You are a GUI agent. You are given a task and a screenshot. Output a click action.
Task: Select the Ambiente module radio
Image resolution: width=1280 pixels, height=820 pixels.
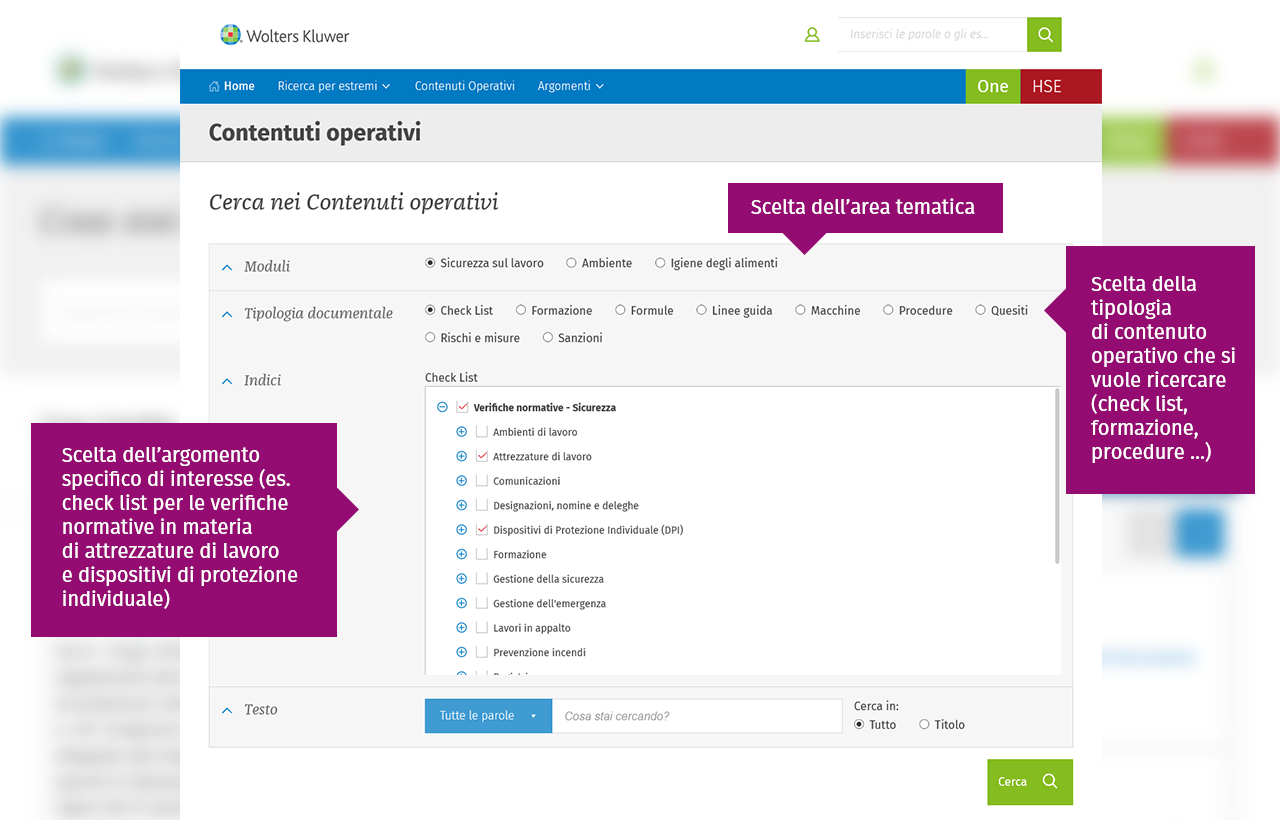pos(571,263)
